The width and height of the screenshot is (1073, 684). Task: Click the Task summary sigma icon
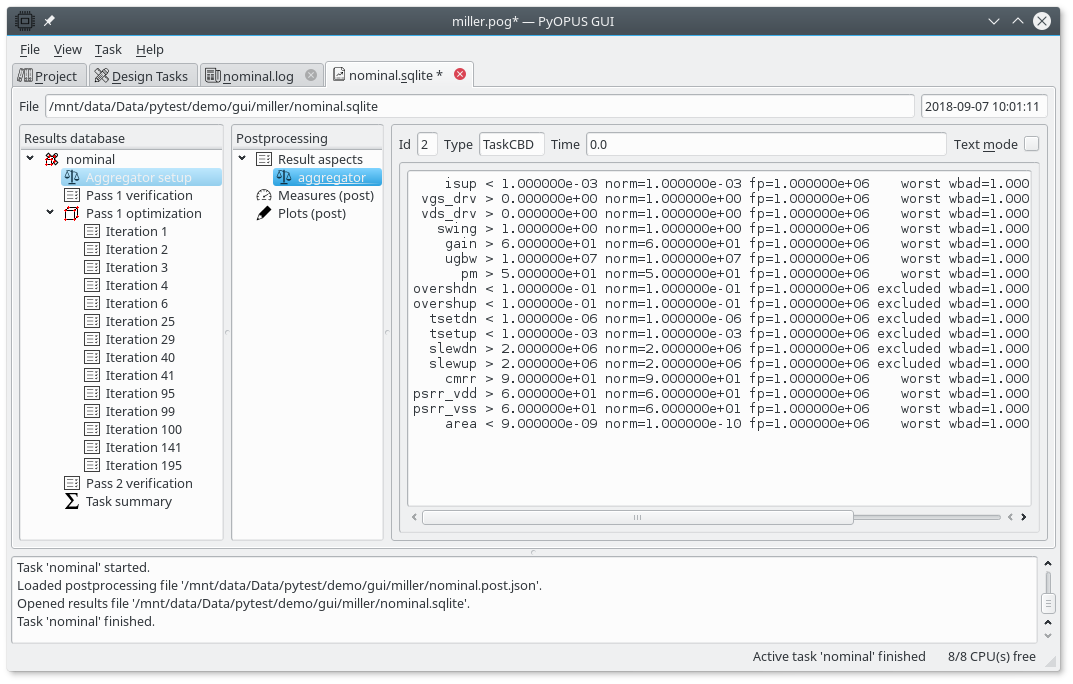(x=71, y=501)
